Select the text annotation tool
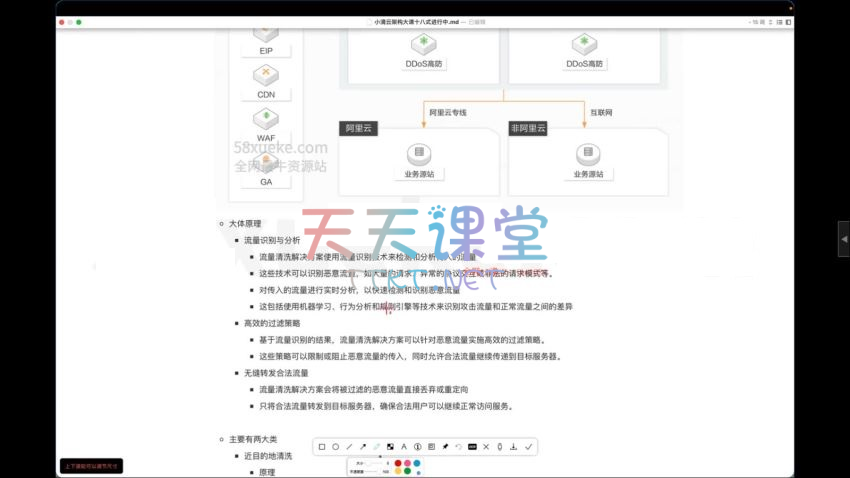The image size is (850, 478). [404, 447]
